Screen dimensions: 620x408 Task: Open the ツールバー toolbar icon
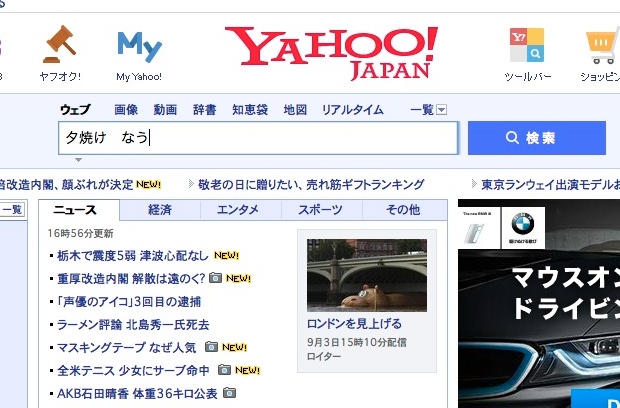[527, 45]
